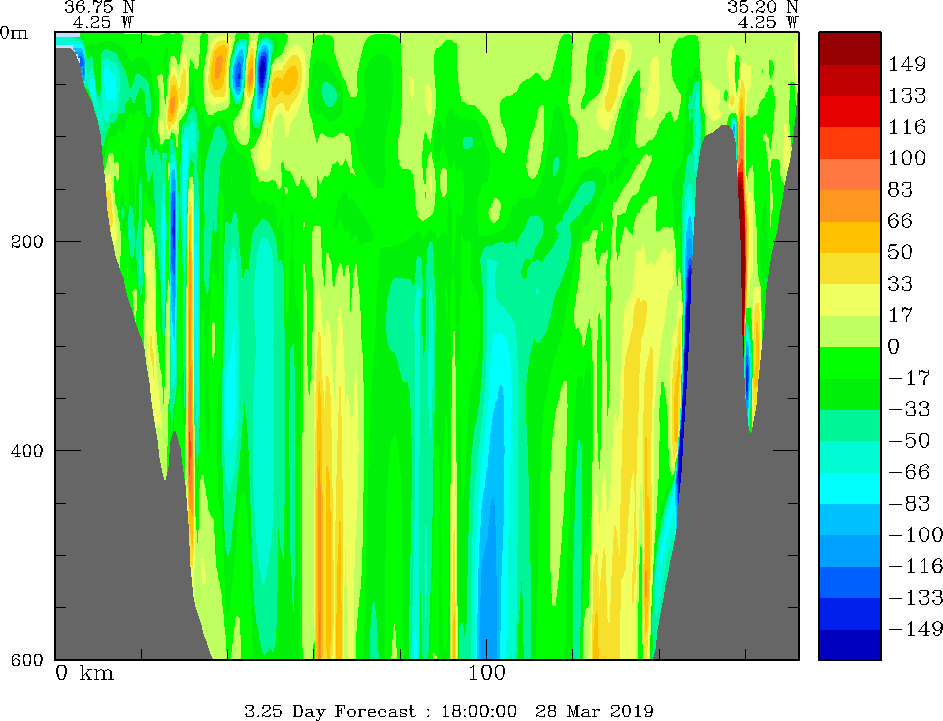This screenshot has height=721, width=943.
Task: Click the colorbar label 17
Action: (x=900, y=314)
